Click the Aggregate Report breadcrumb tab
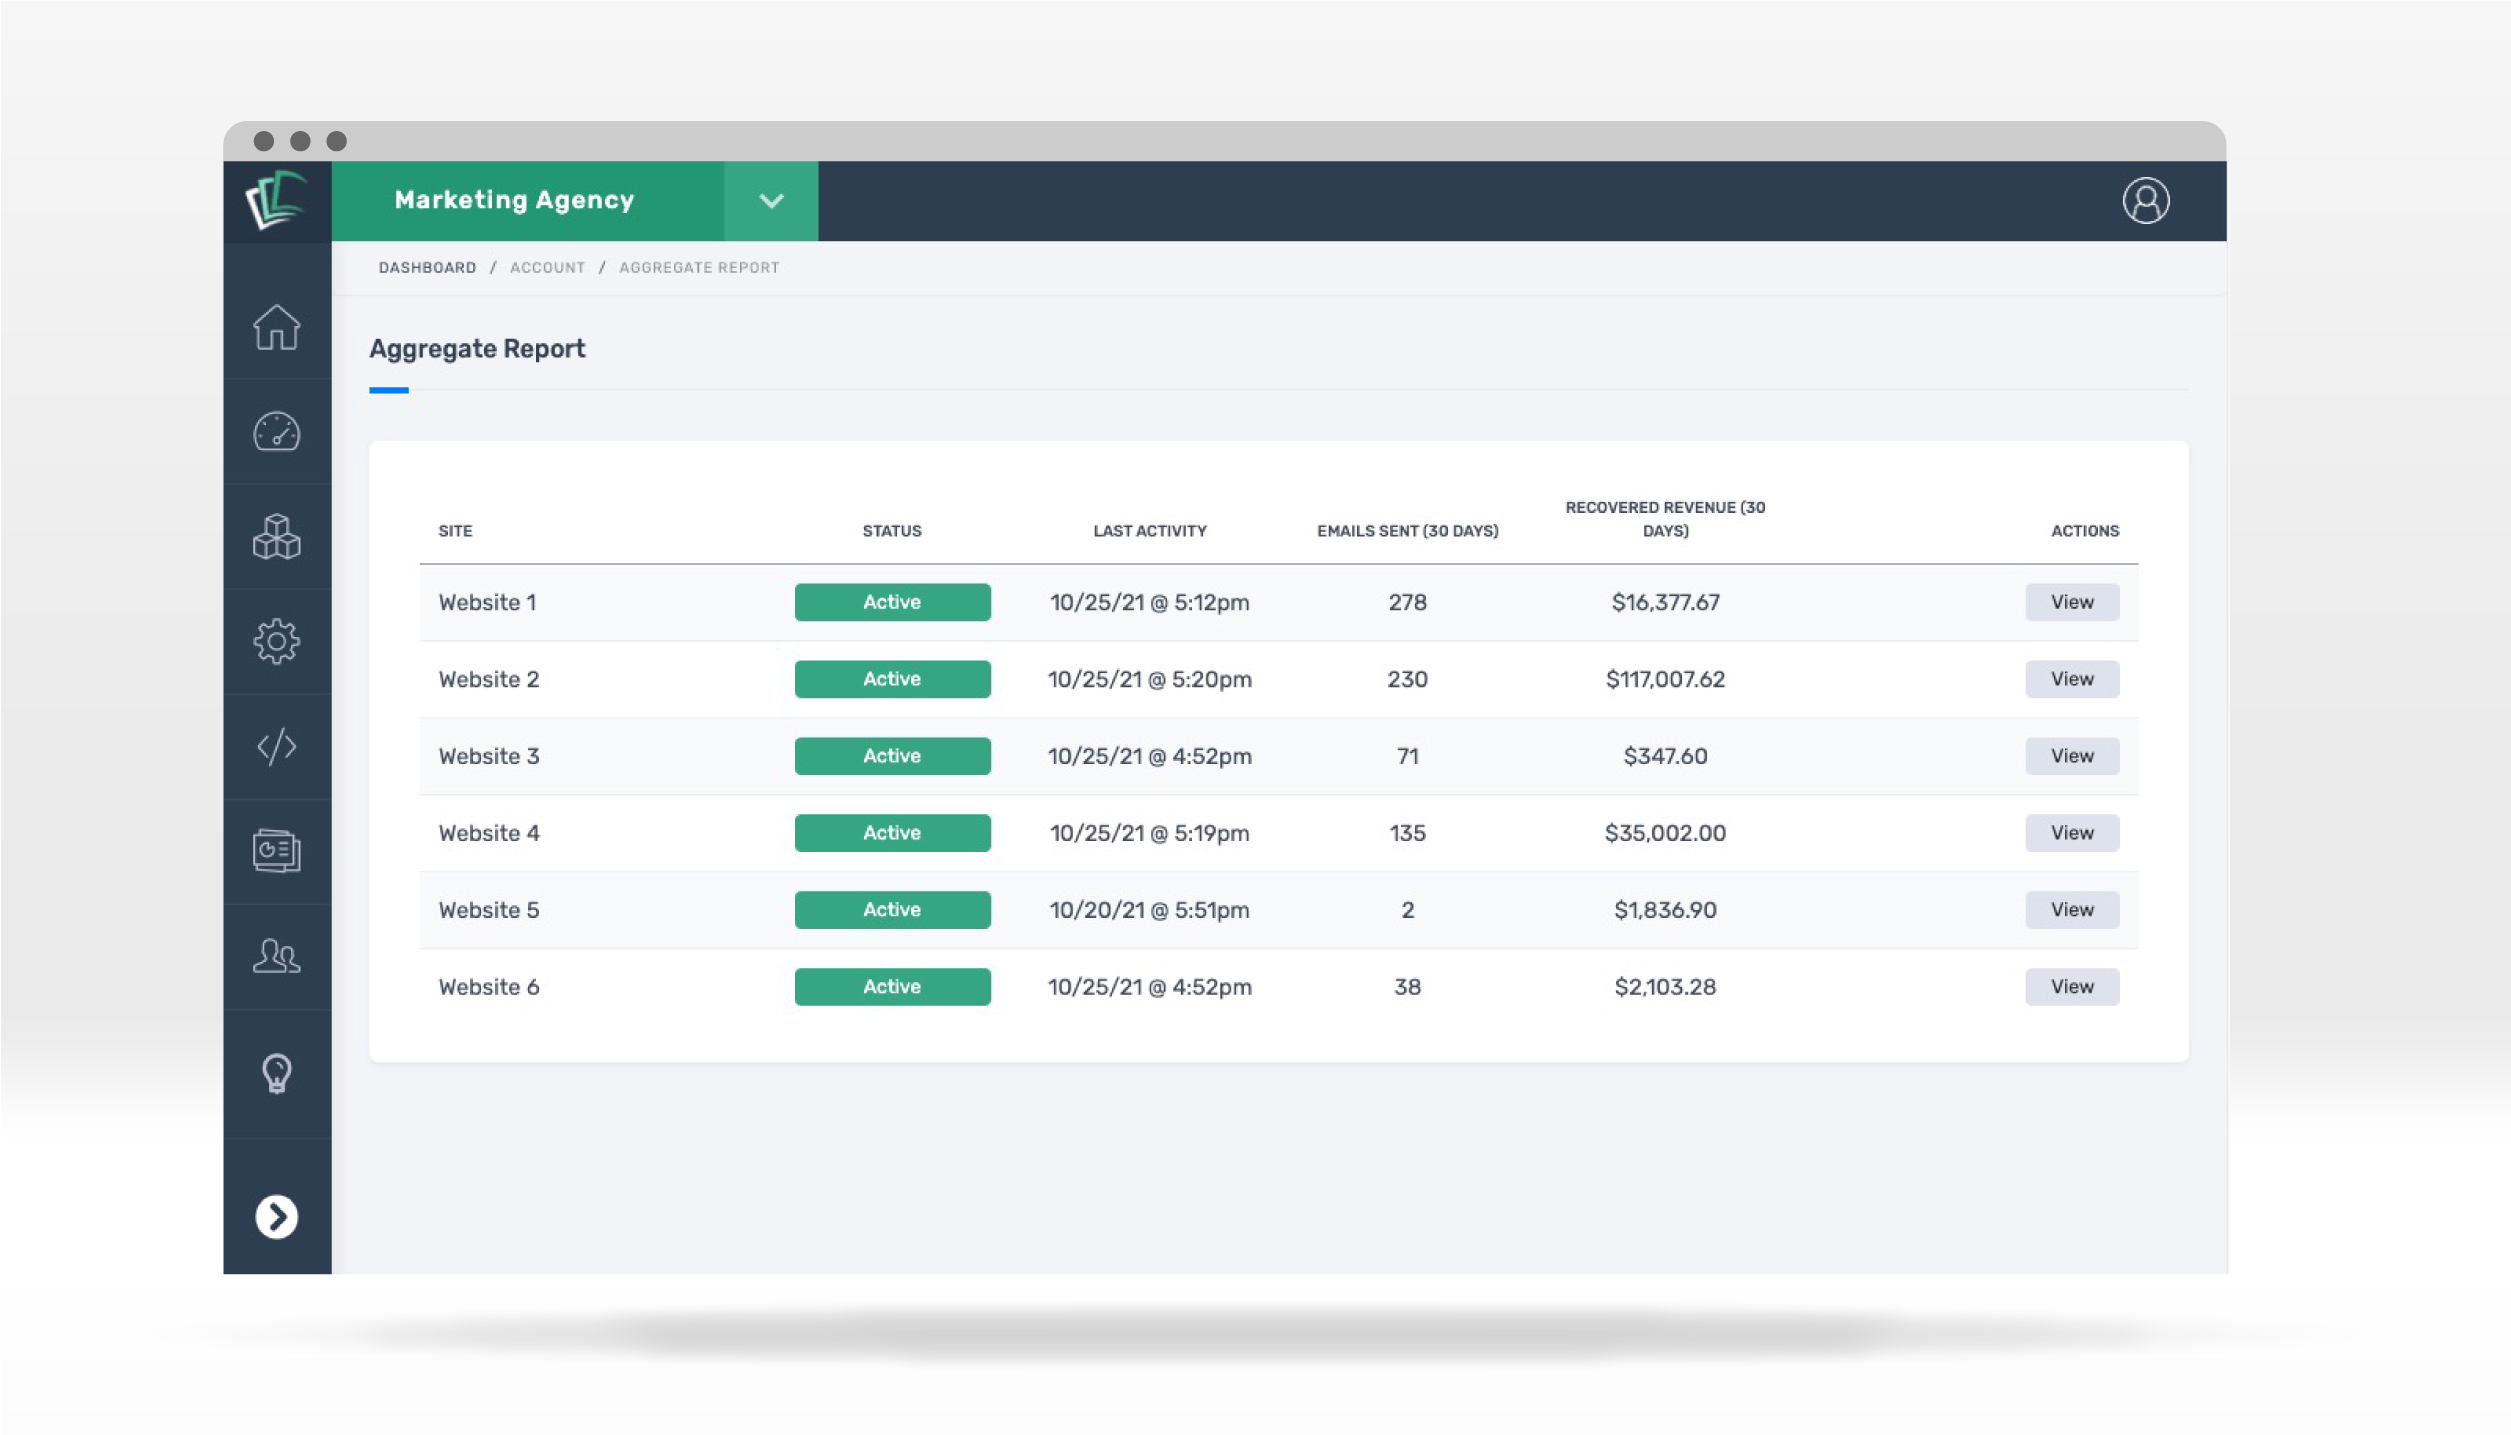The height and width of the screenshot is (1435, 2511). click(698, 267)
